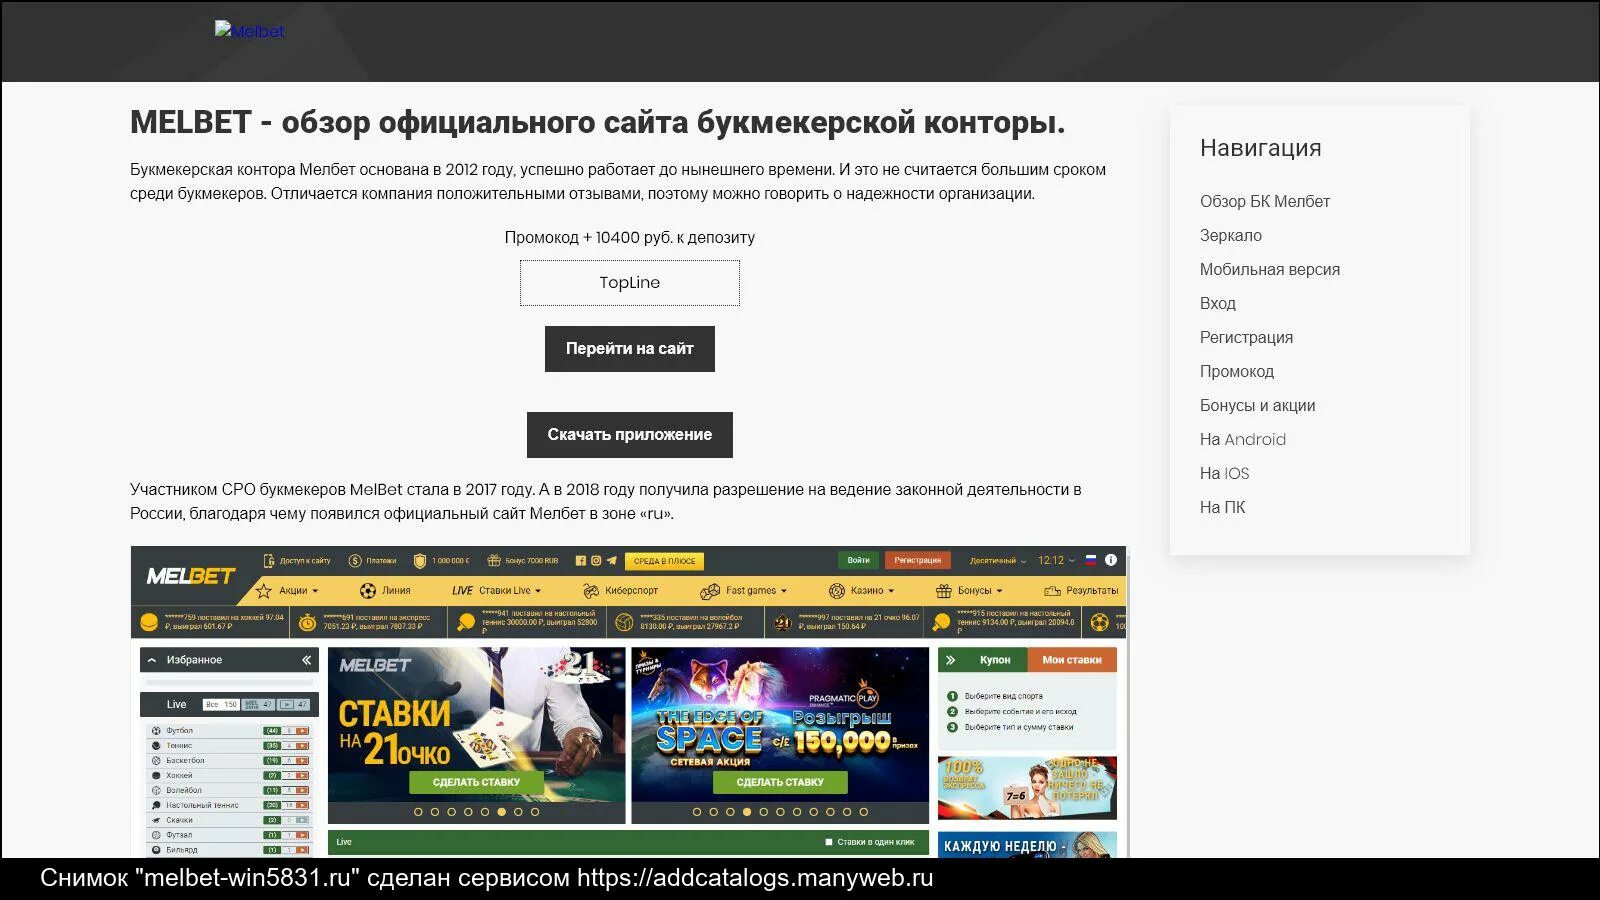This screenshot has width=1600, height=900.
Task: Select first slide dot under Space banner
Action: point(697,812)
